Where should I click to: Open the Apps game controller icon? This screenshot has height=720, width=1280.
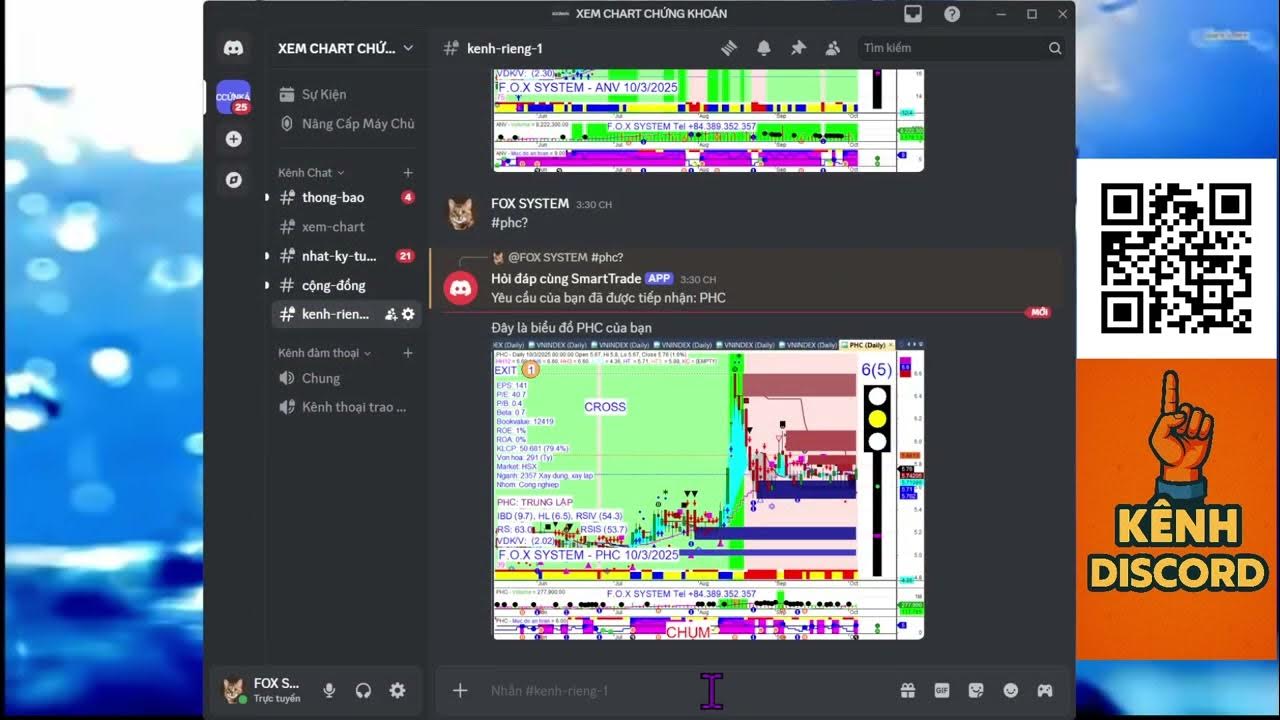1044,690
